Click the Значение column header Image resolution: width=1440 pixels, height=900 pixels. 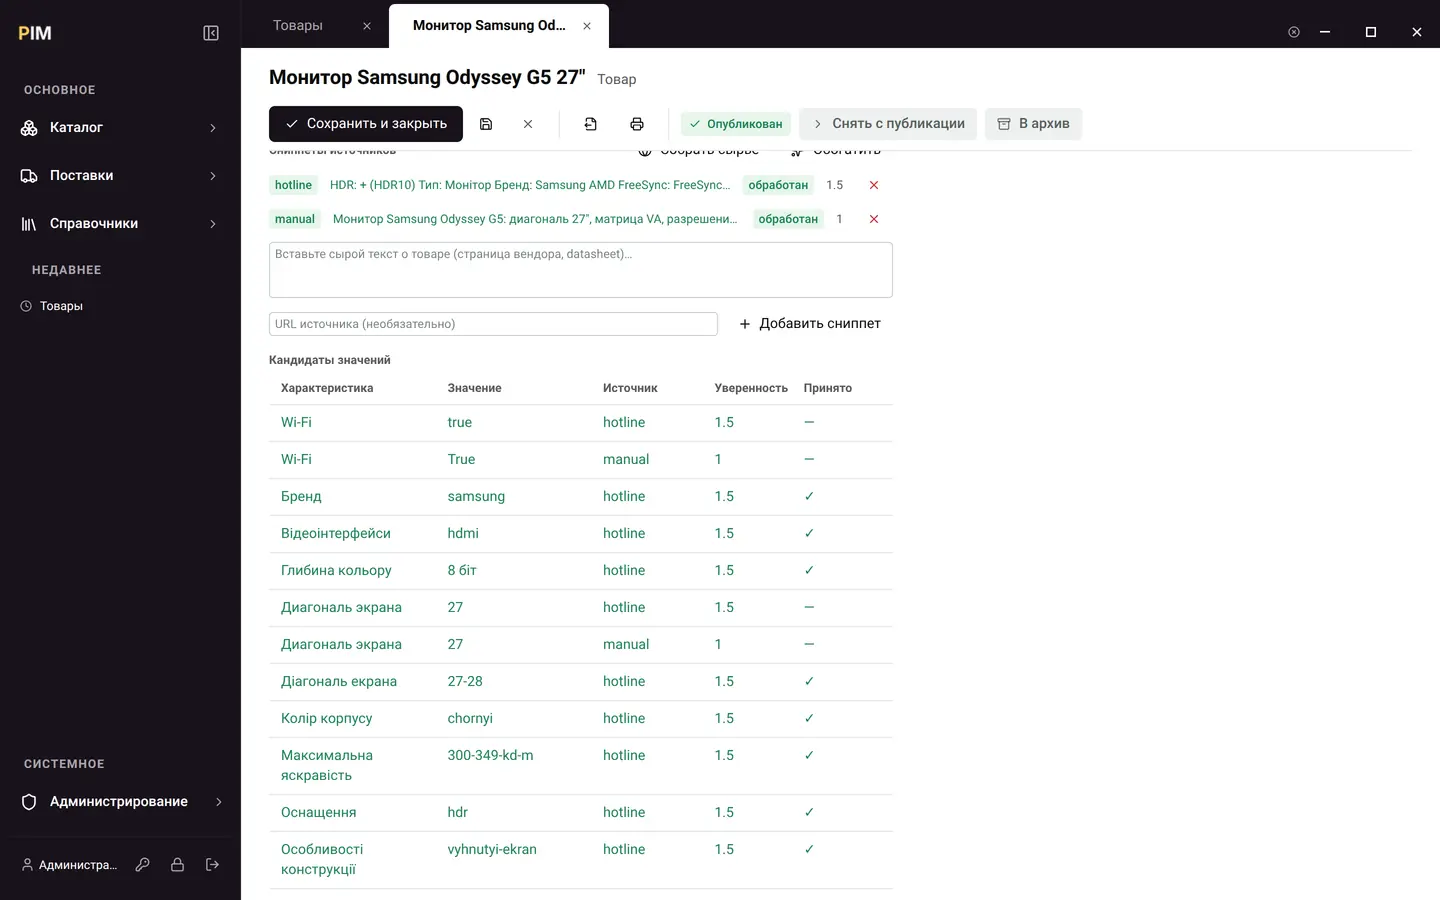coord(475,388)
